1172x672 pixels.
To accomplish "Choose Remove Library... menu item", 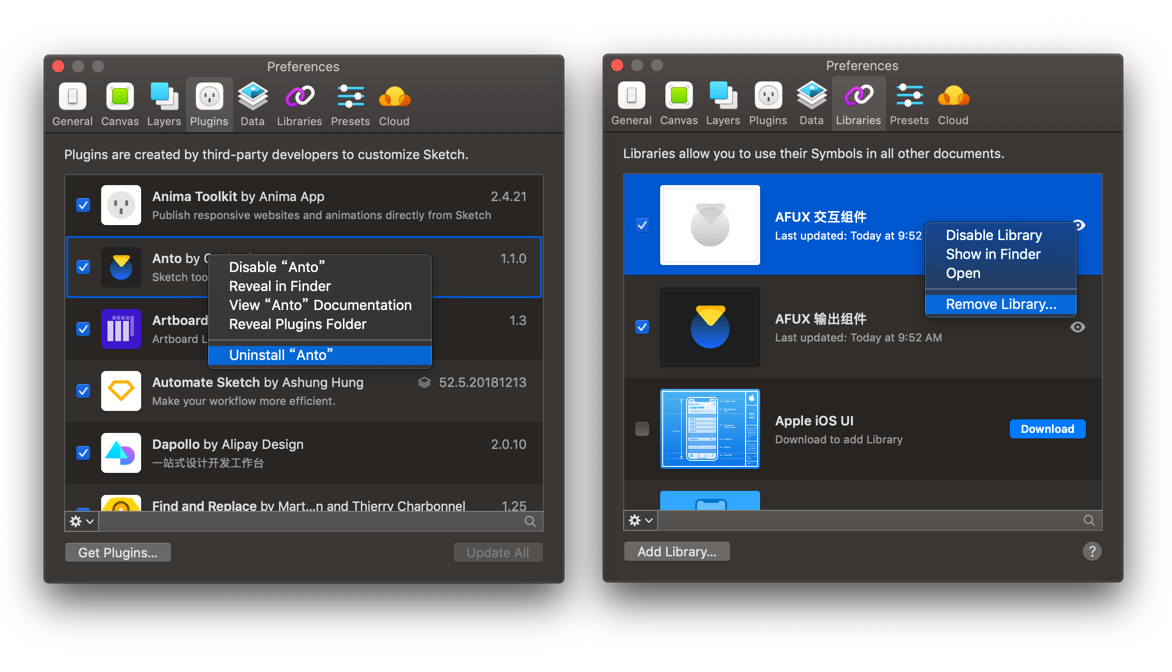I will pyautogui.click(x=1001, y=304).
